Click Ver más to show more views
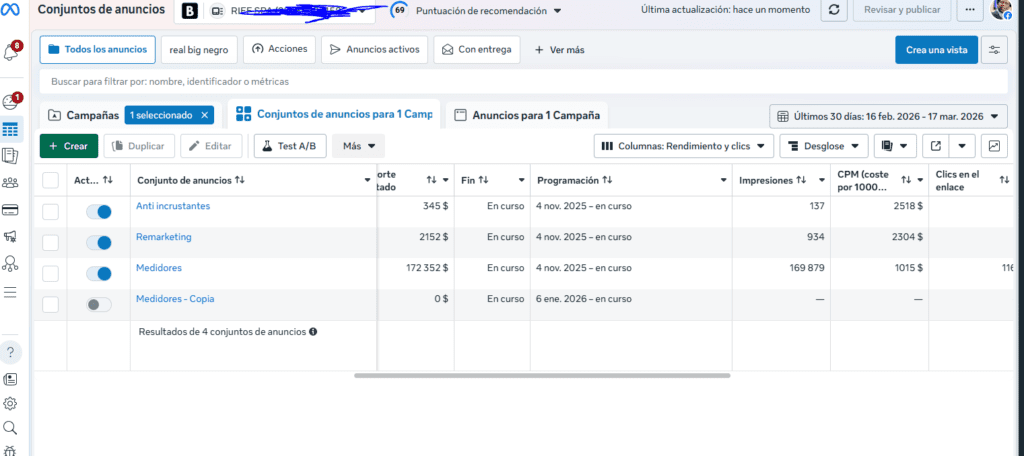The height and width of the screenshot is (456, 1024). (x=560, y=50)
